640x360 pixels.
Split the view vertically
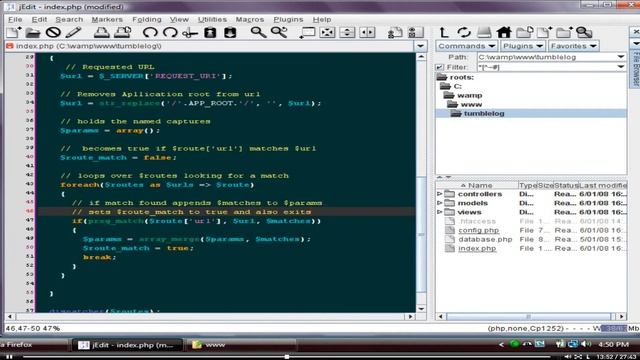(x=367, y=32)
